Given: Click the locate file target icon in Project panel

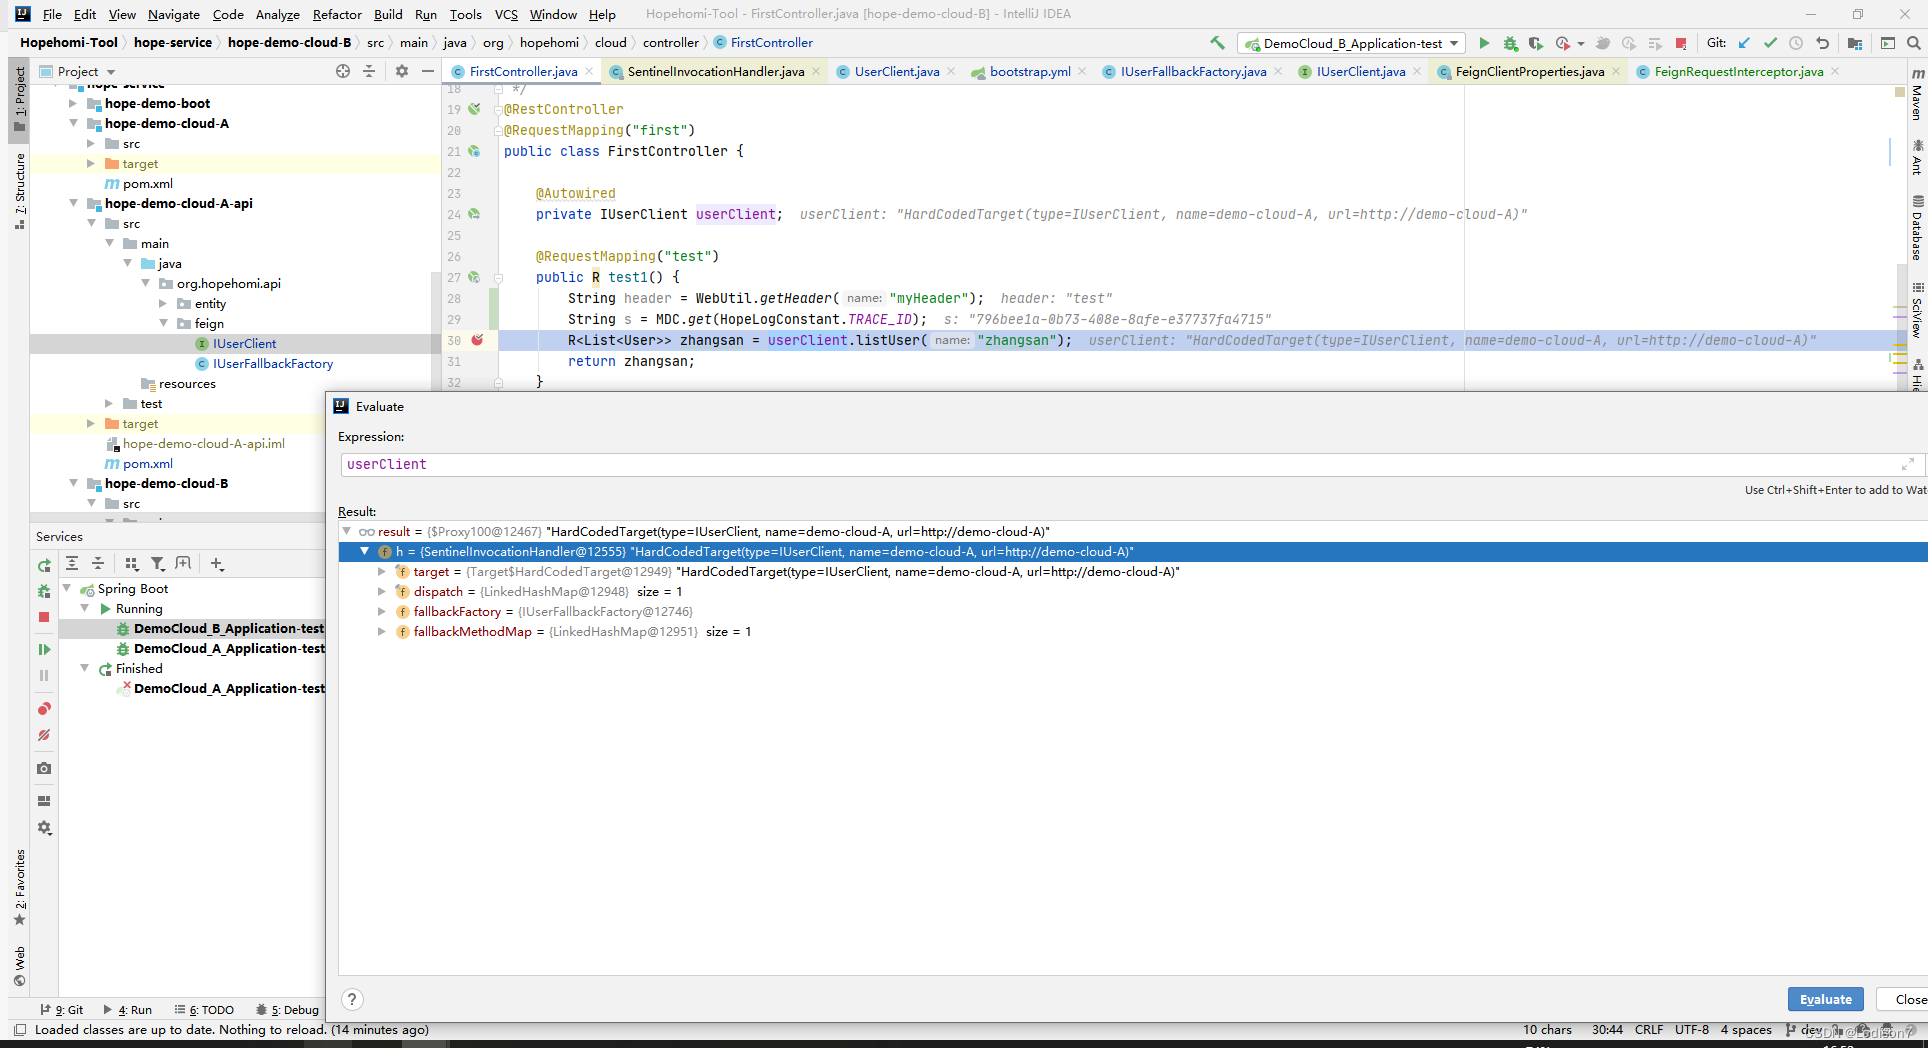Looking at the screenshot, I should 343,71.
